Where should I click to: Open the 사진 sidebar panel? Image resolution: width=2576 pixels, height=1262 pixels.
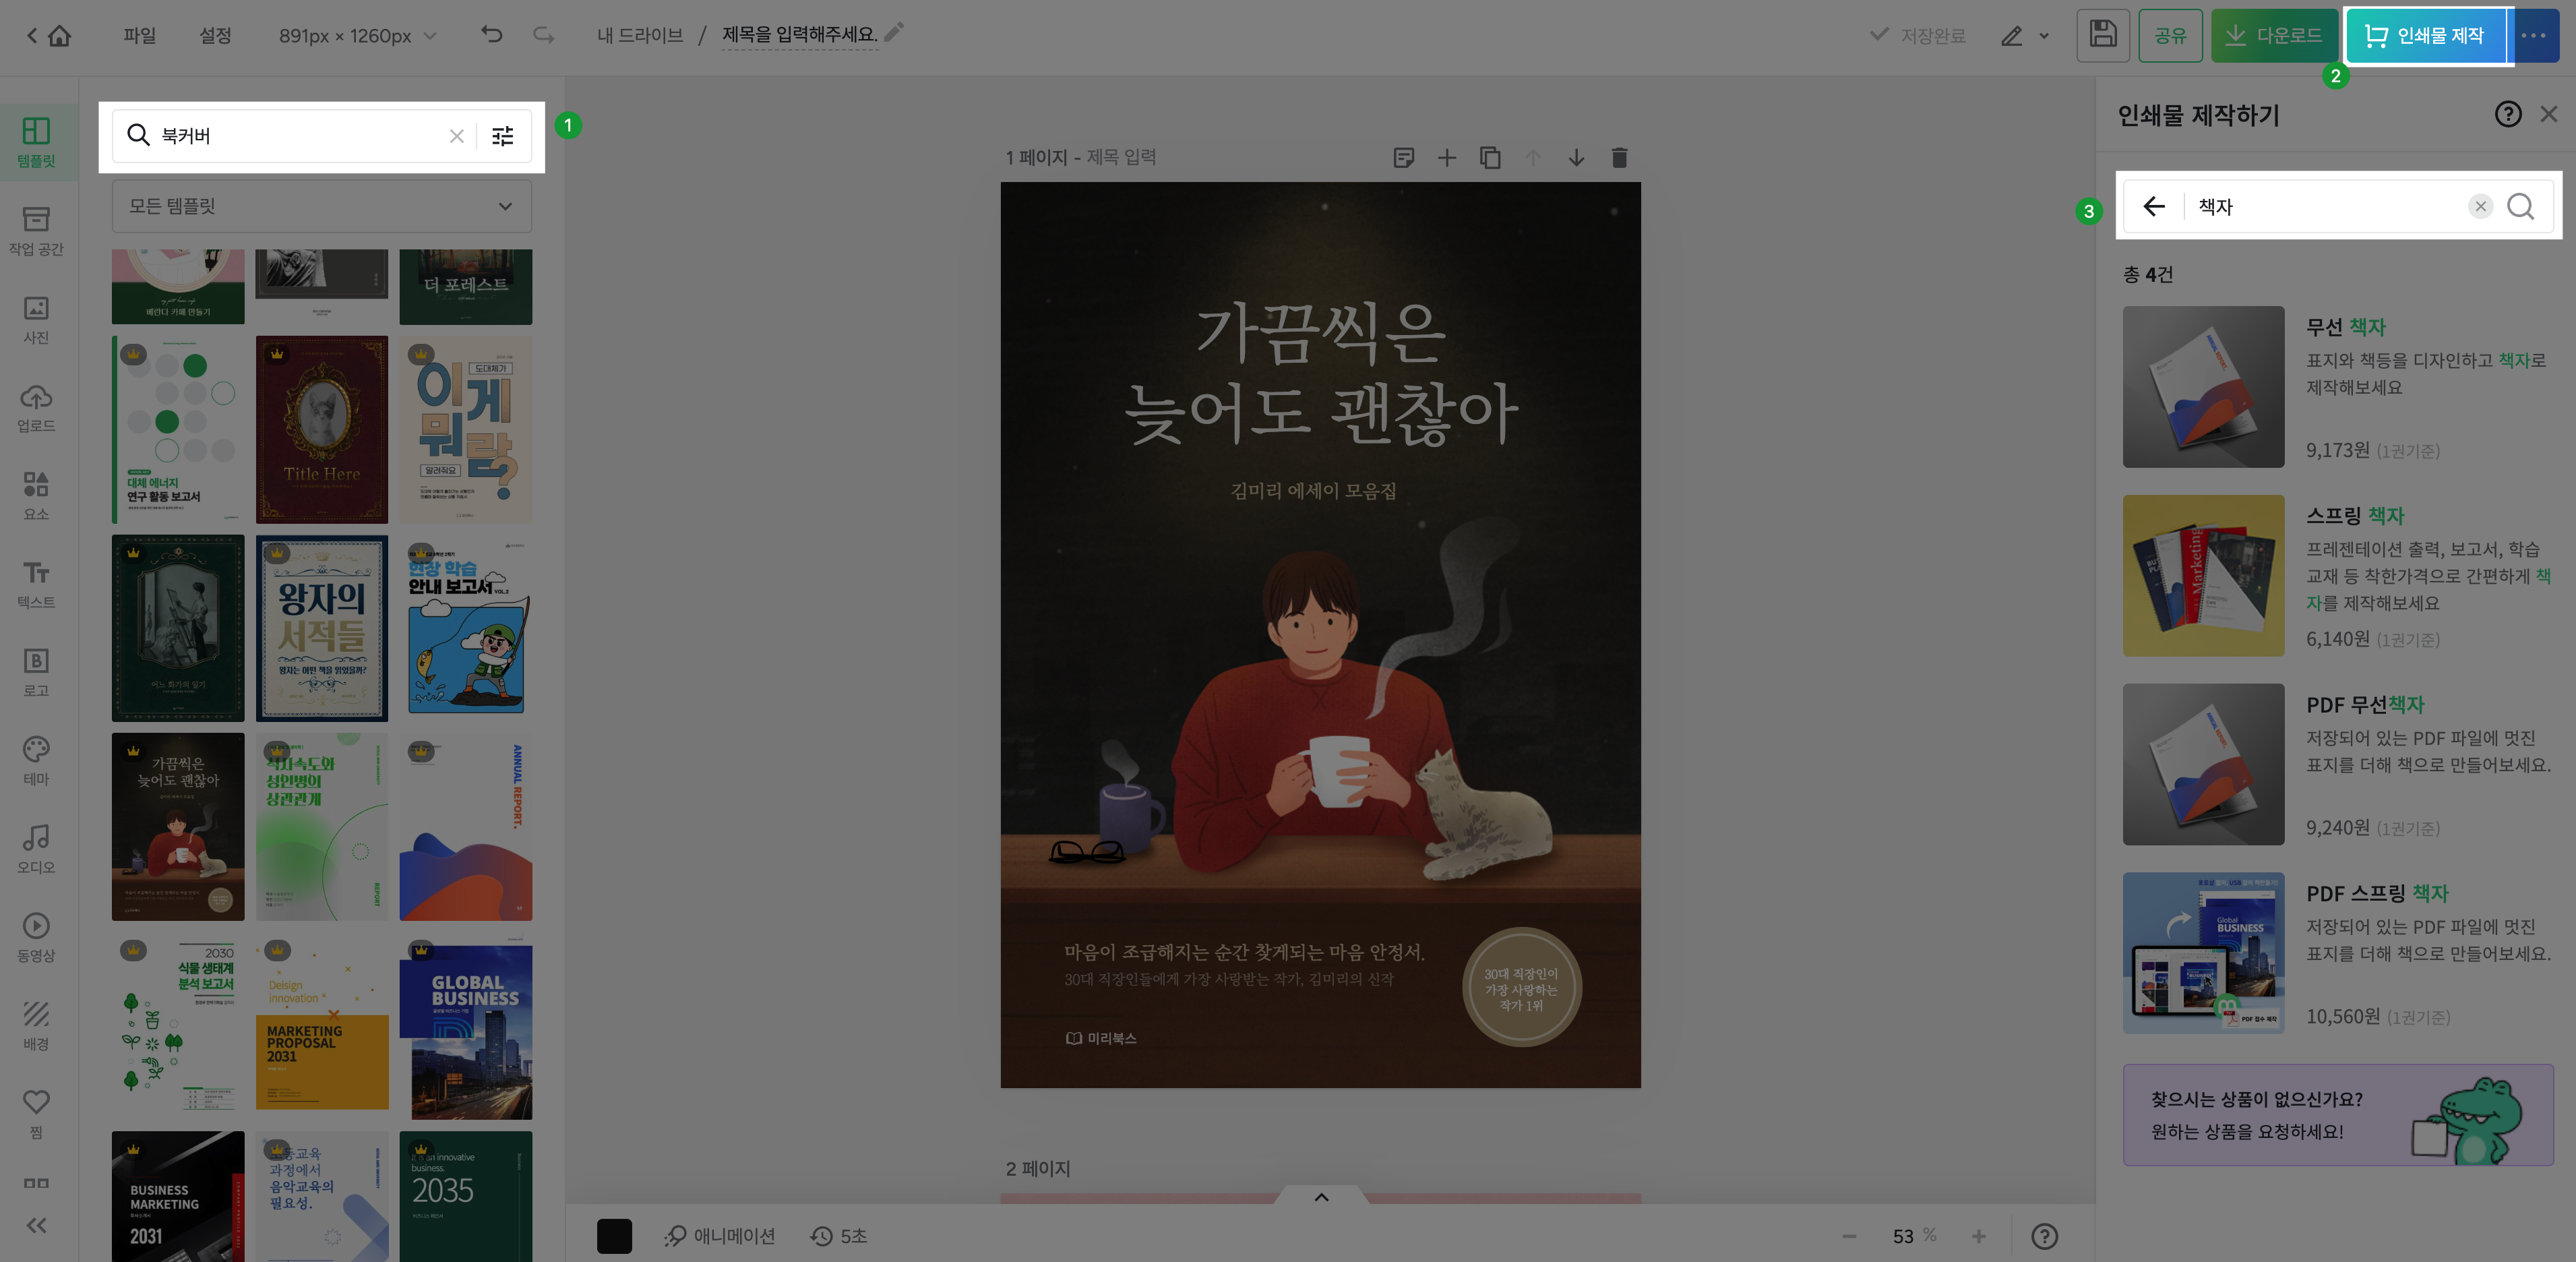(x=36, y=319)
